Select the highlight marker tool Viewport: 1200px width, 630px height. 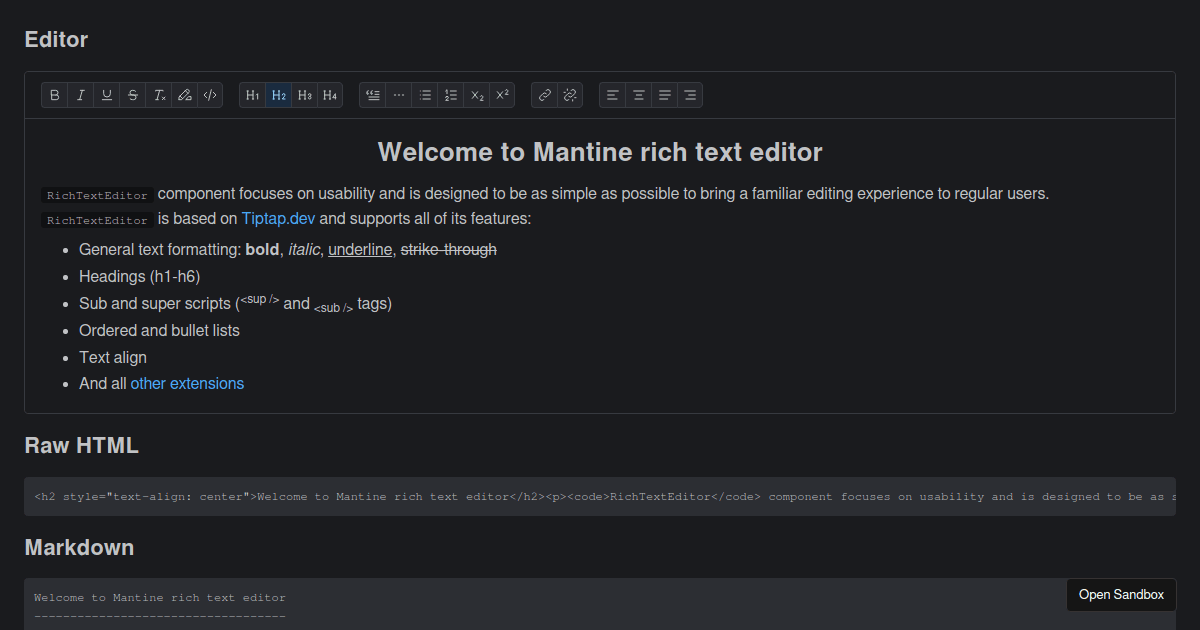[184, 95]
